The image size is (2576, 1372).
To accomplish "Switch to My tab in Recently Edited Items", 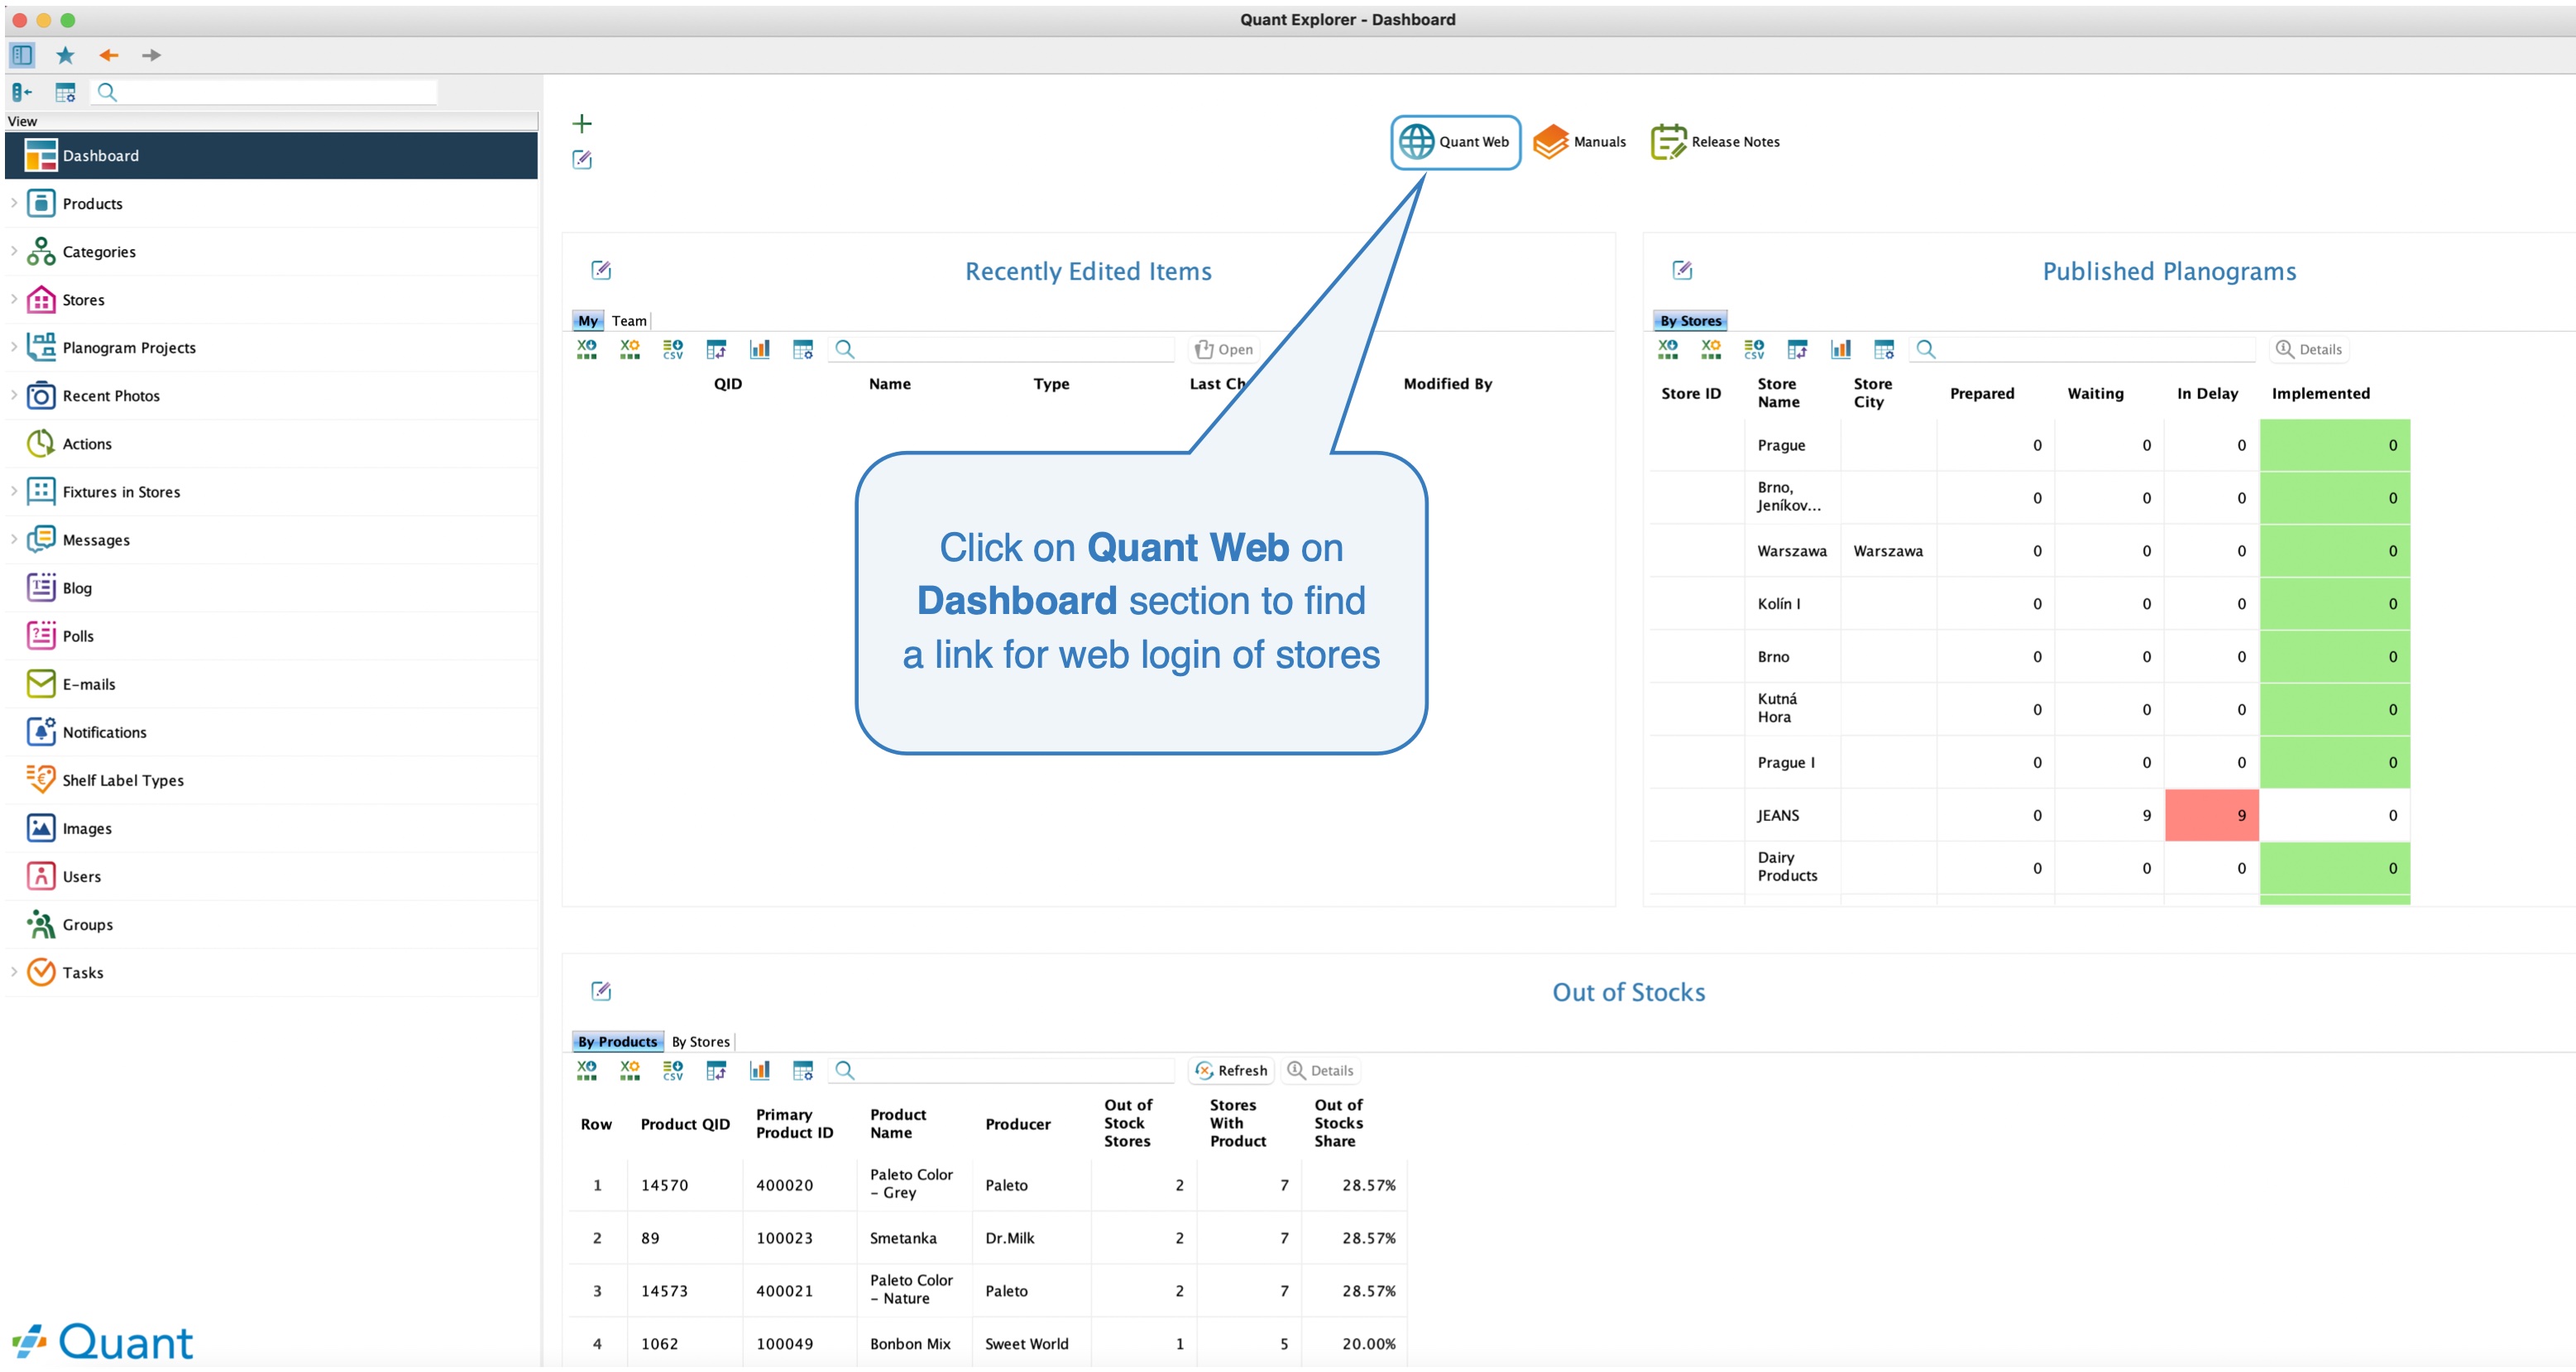I will tap(588, 321).
